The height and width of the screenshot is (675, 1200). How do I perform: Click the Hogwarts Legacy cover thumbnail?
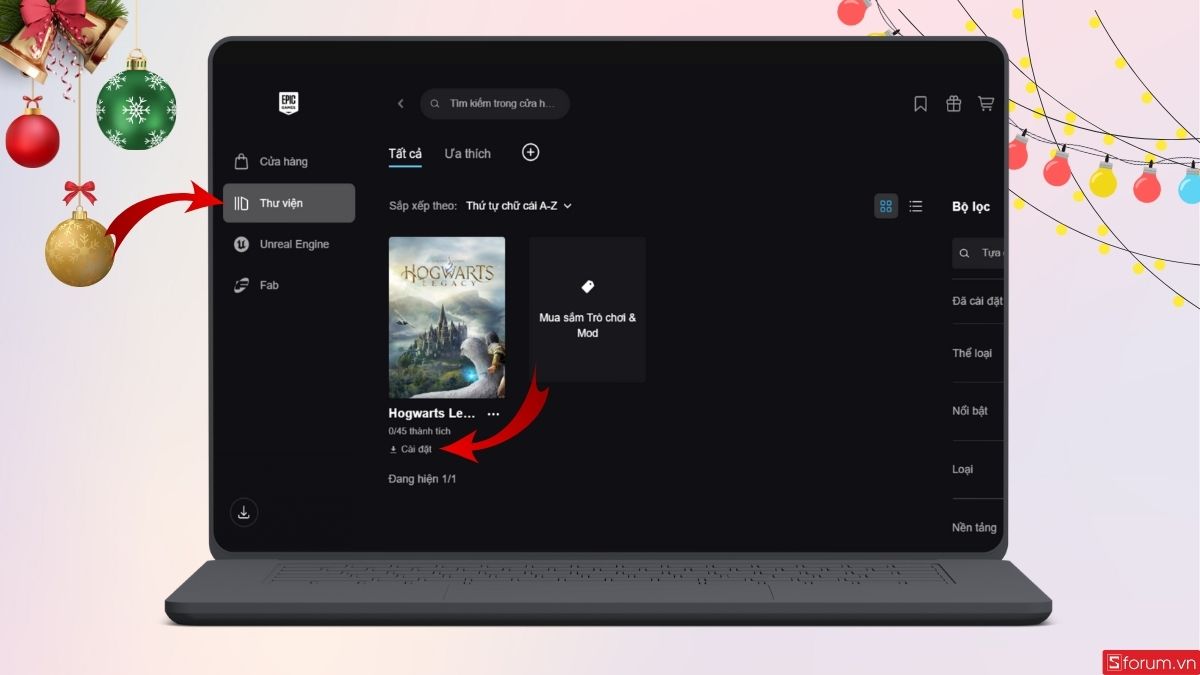[447, 317]
